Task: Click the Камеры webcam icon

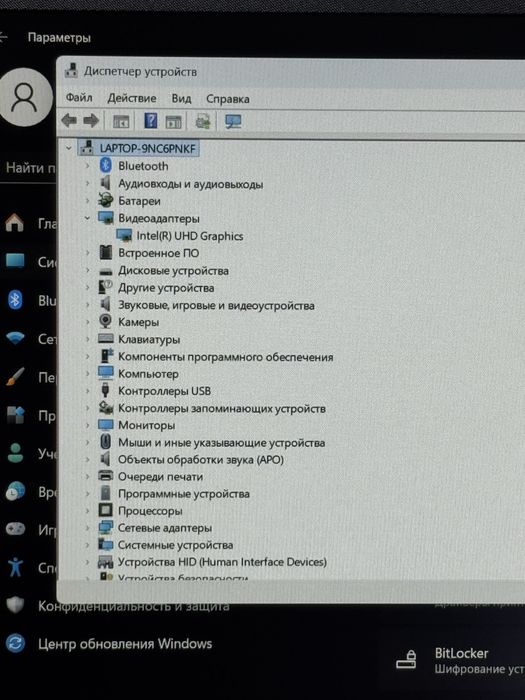Action: point(105,321)
